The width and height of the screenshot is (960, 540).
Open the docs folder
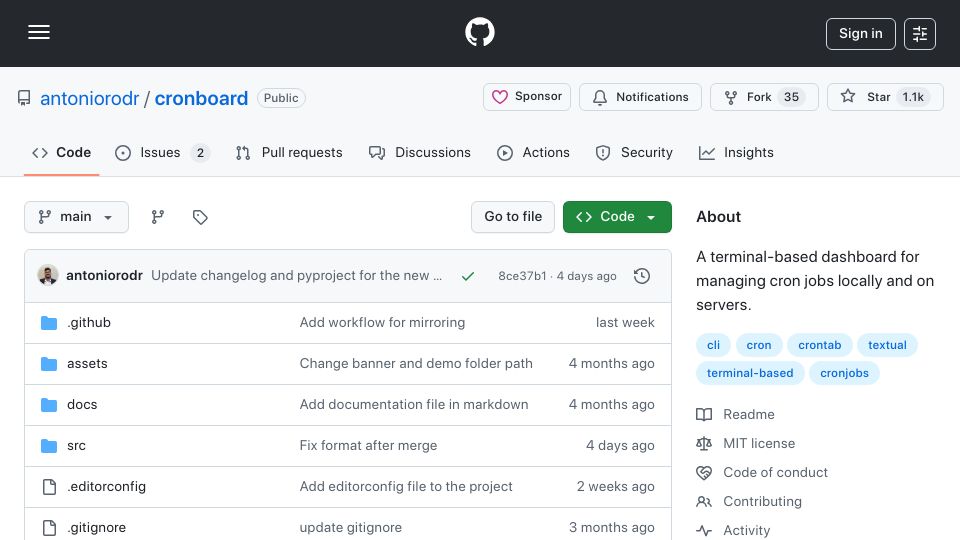pos(82,405)
